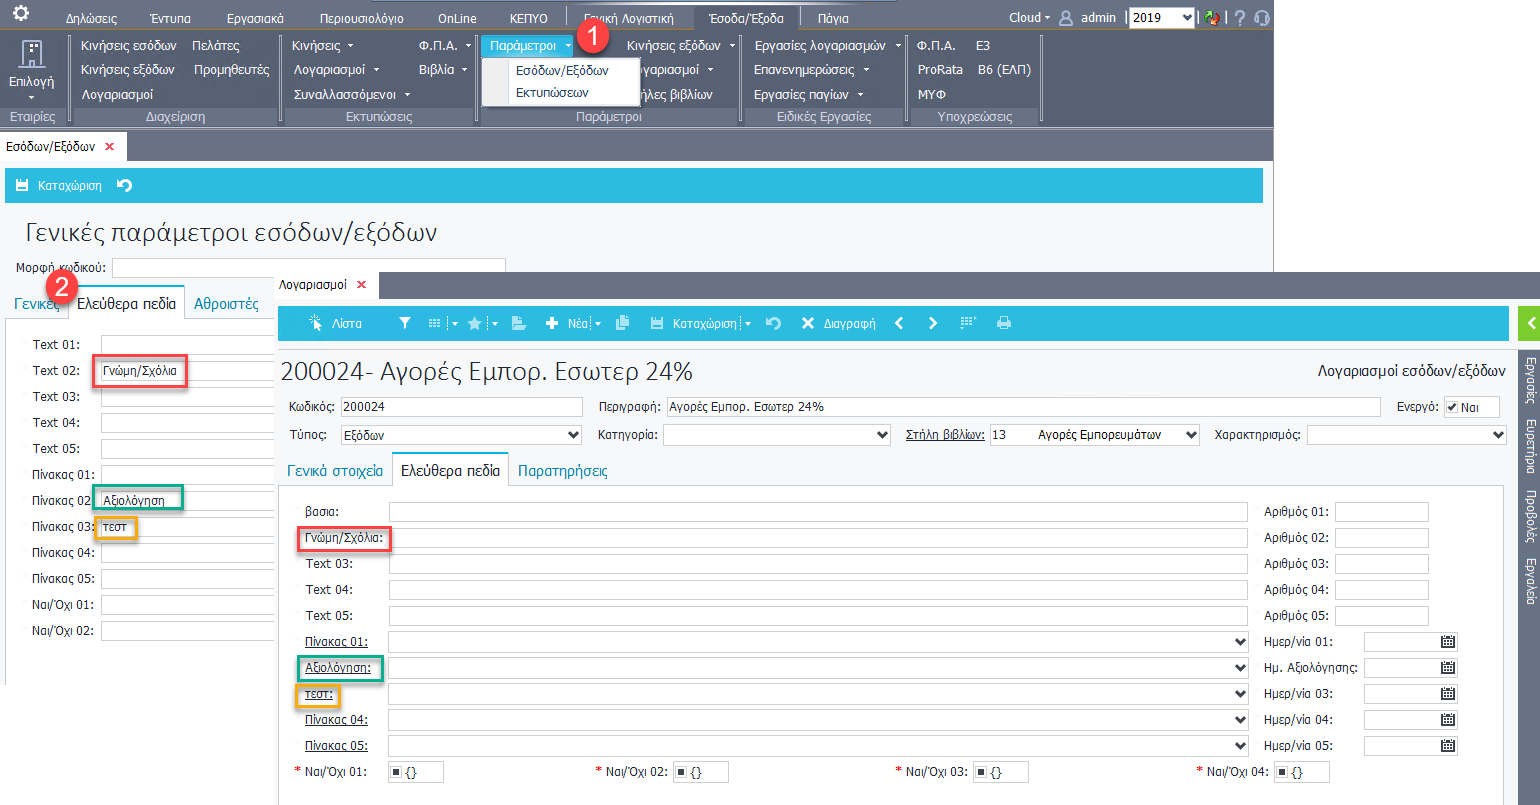Click the undo icon beside Καταχώριση in accounts toolbar
The width and height of the screenshot is (1540, 805).
click(x=773, y=323)
